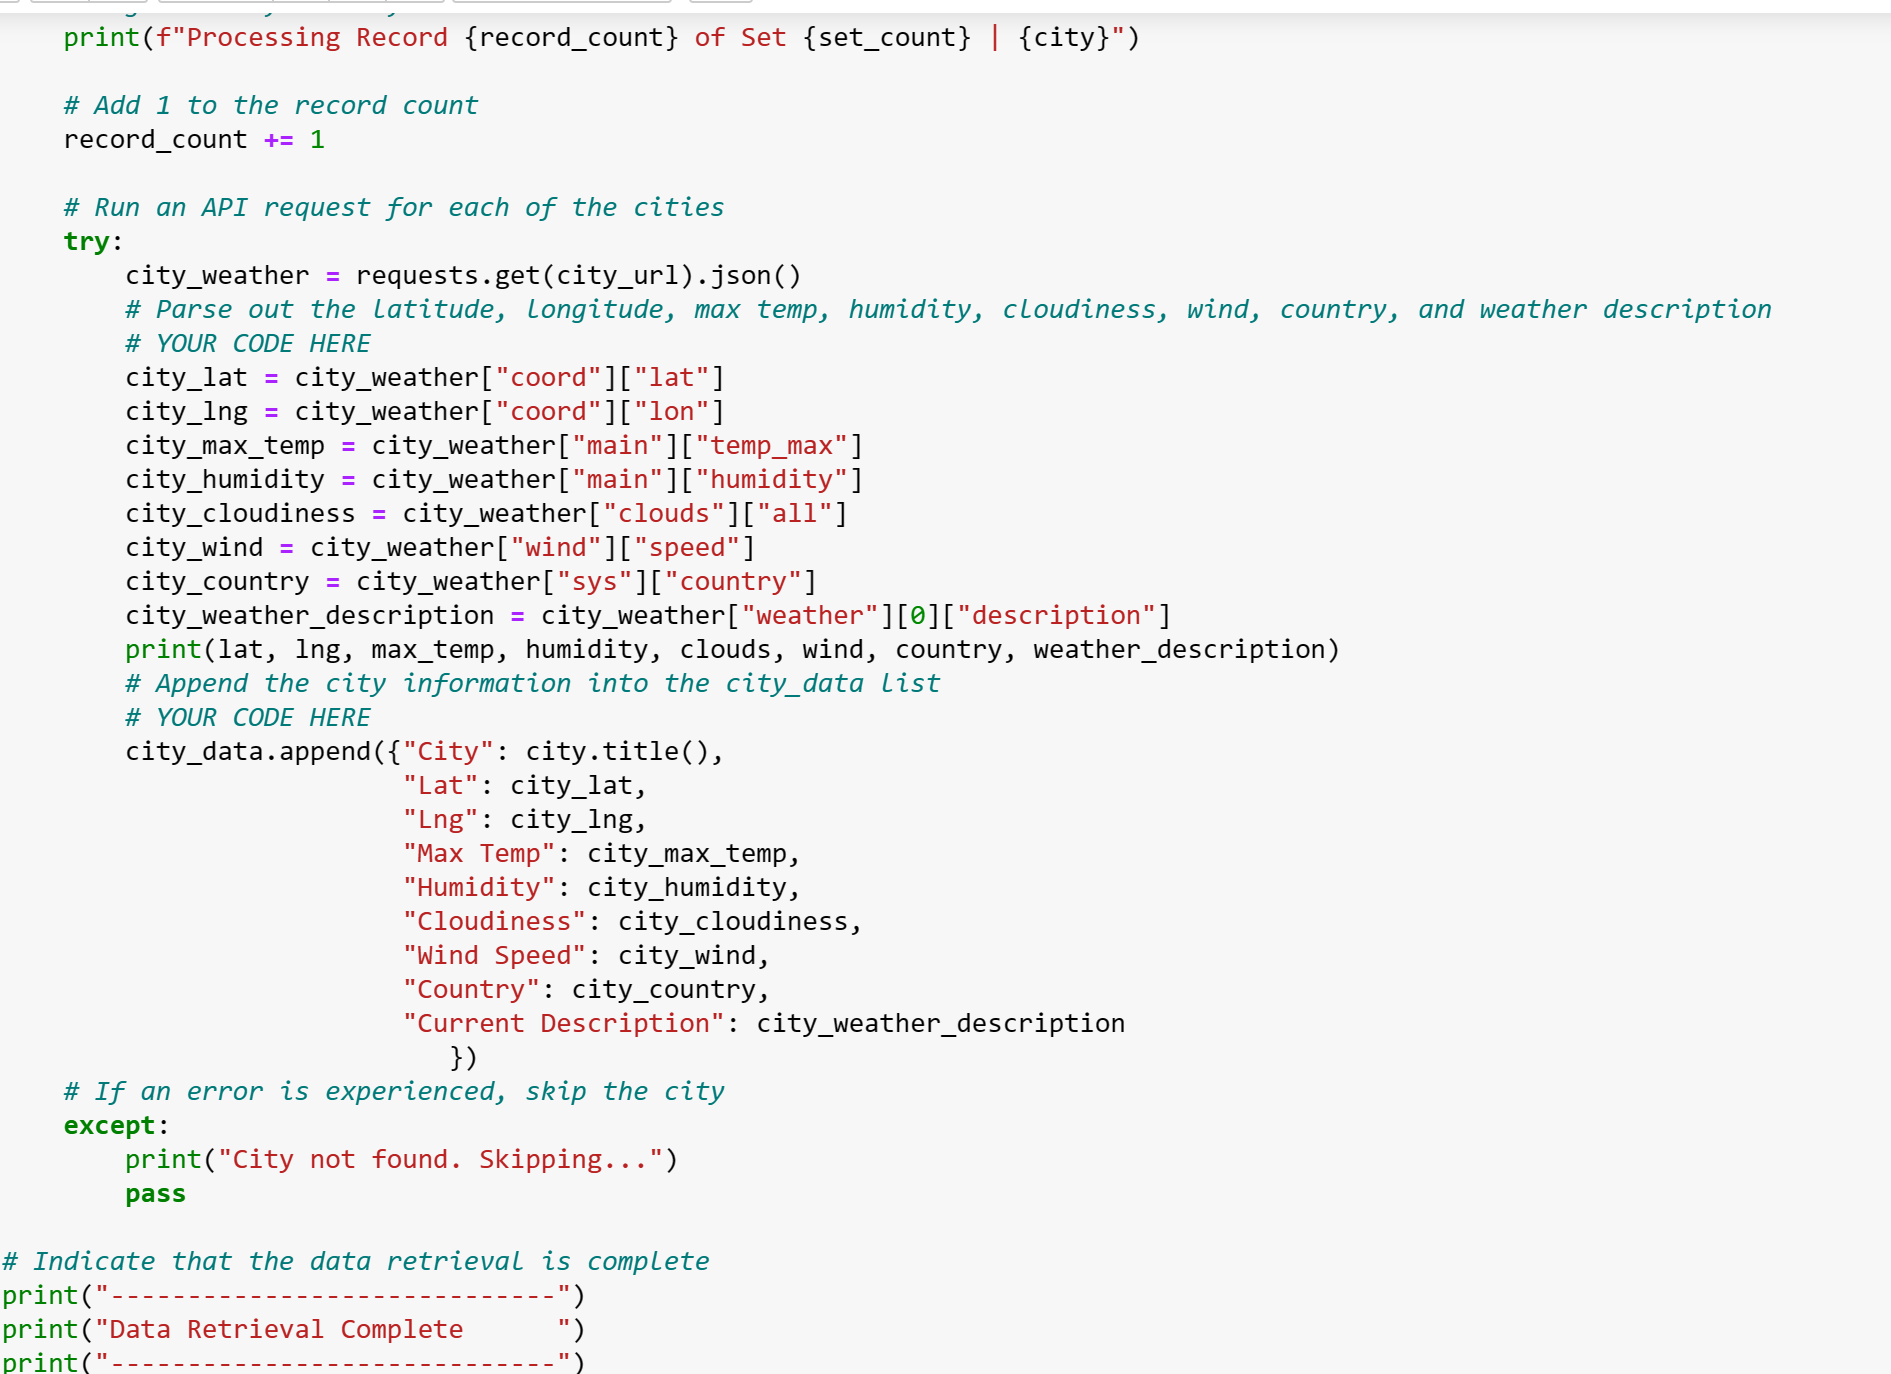The height and width of the screenshot is (1374, 1891).
Task: Click the '# Run an API request' comment
Action: pyautogui.click(x=394, y=208)
